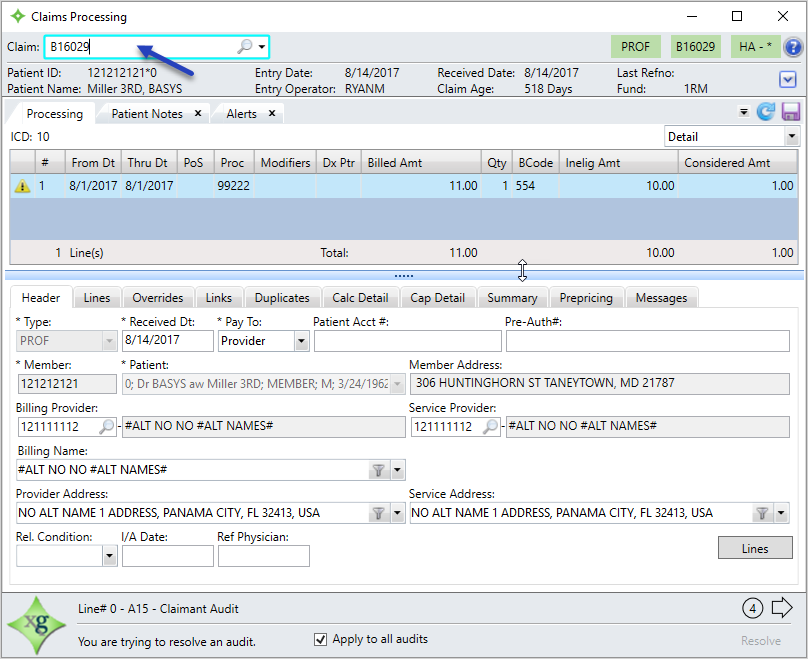808x659 pixels.
Task: Open the Provider Address dropdown arrow
Action: coord(397,513)
